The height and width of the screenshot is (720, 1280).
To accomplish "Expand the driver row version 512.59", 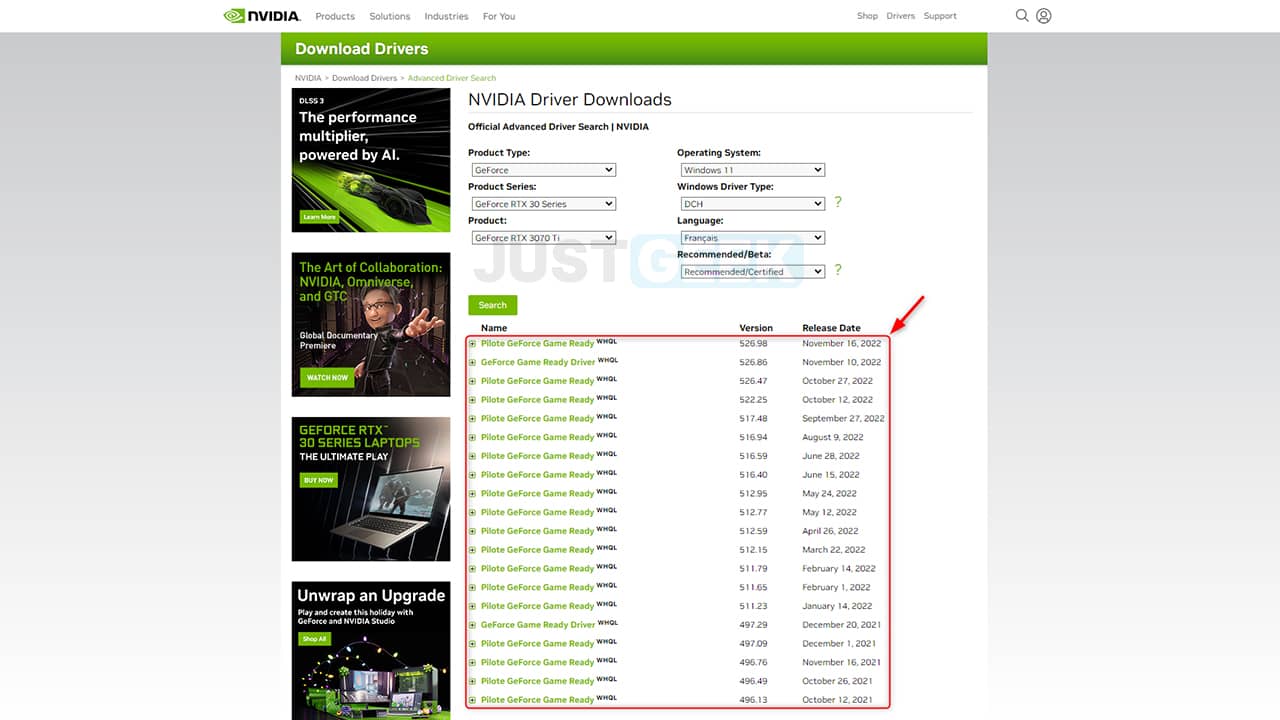I will [x=473, y=531].
